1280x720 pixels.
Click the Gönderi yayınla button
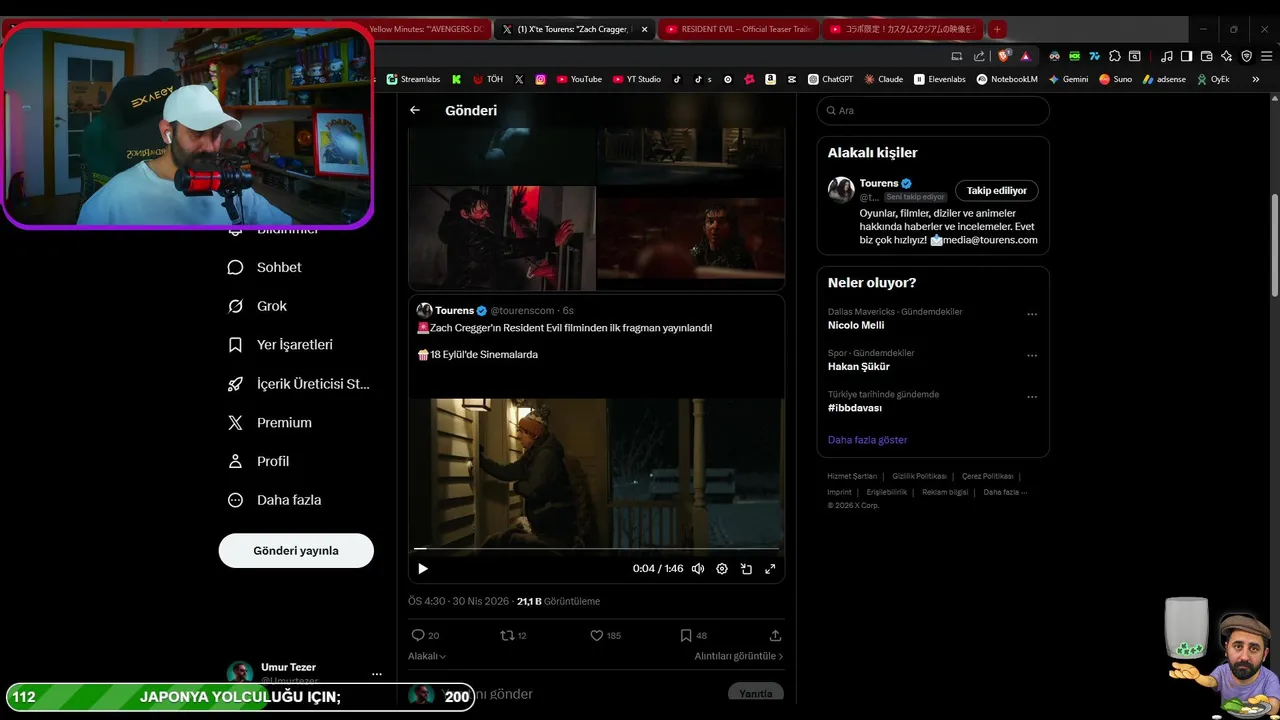pyautogui.click(x=296, y=551)
